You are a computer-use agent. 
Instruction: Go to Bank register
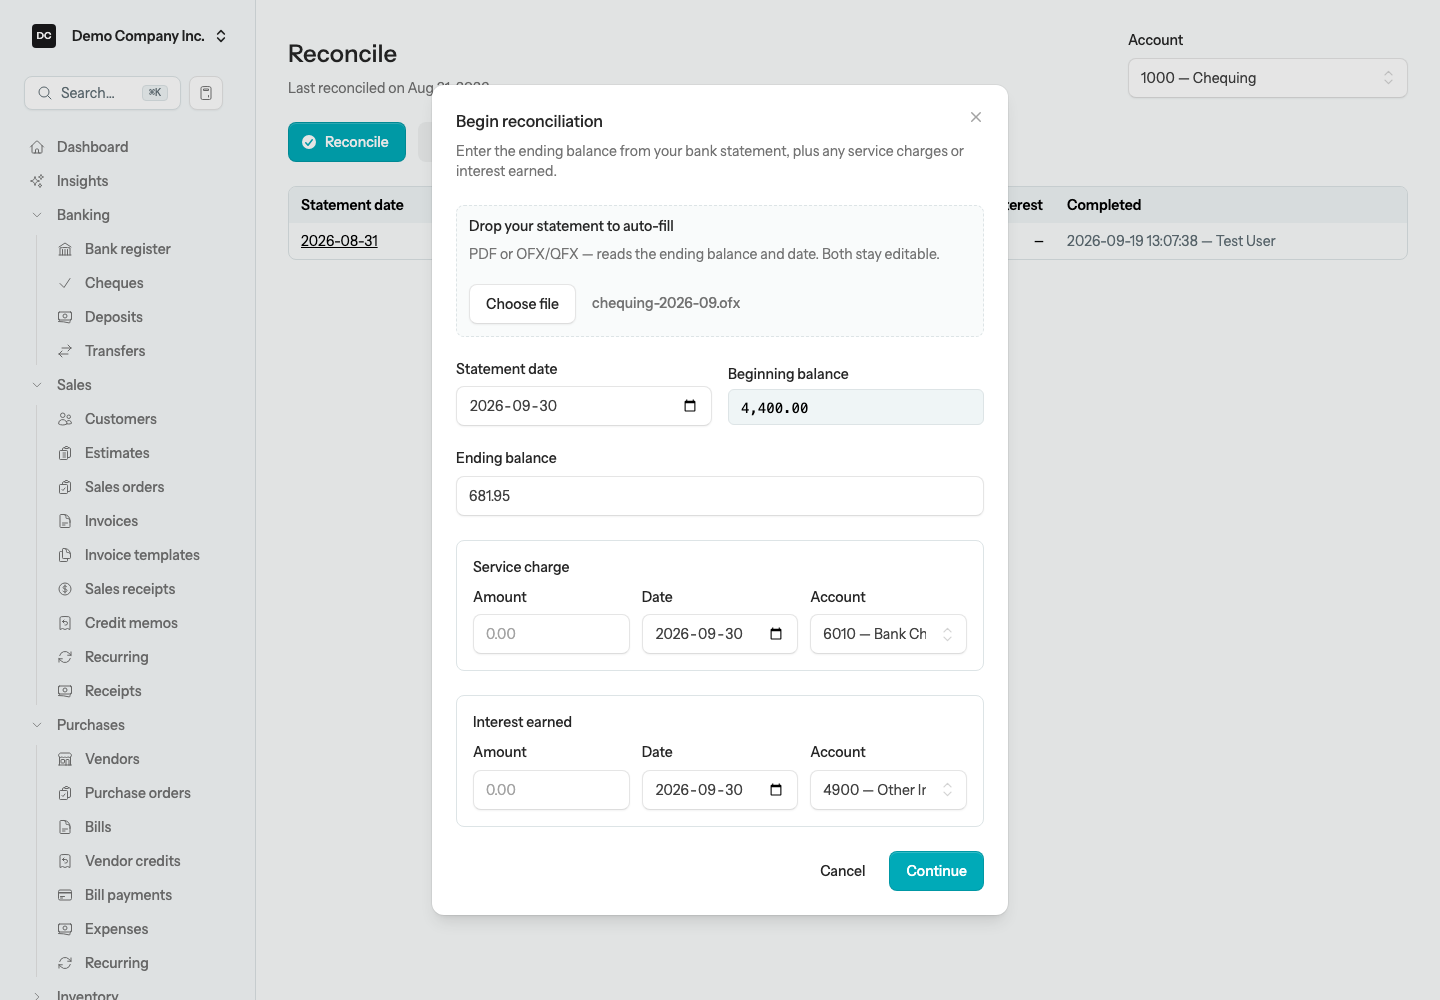pyautogui.click(x=127, y=249)
